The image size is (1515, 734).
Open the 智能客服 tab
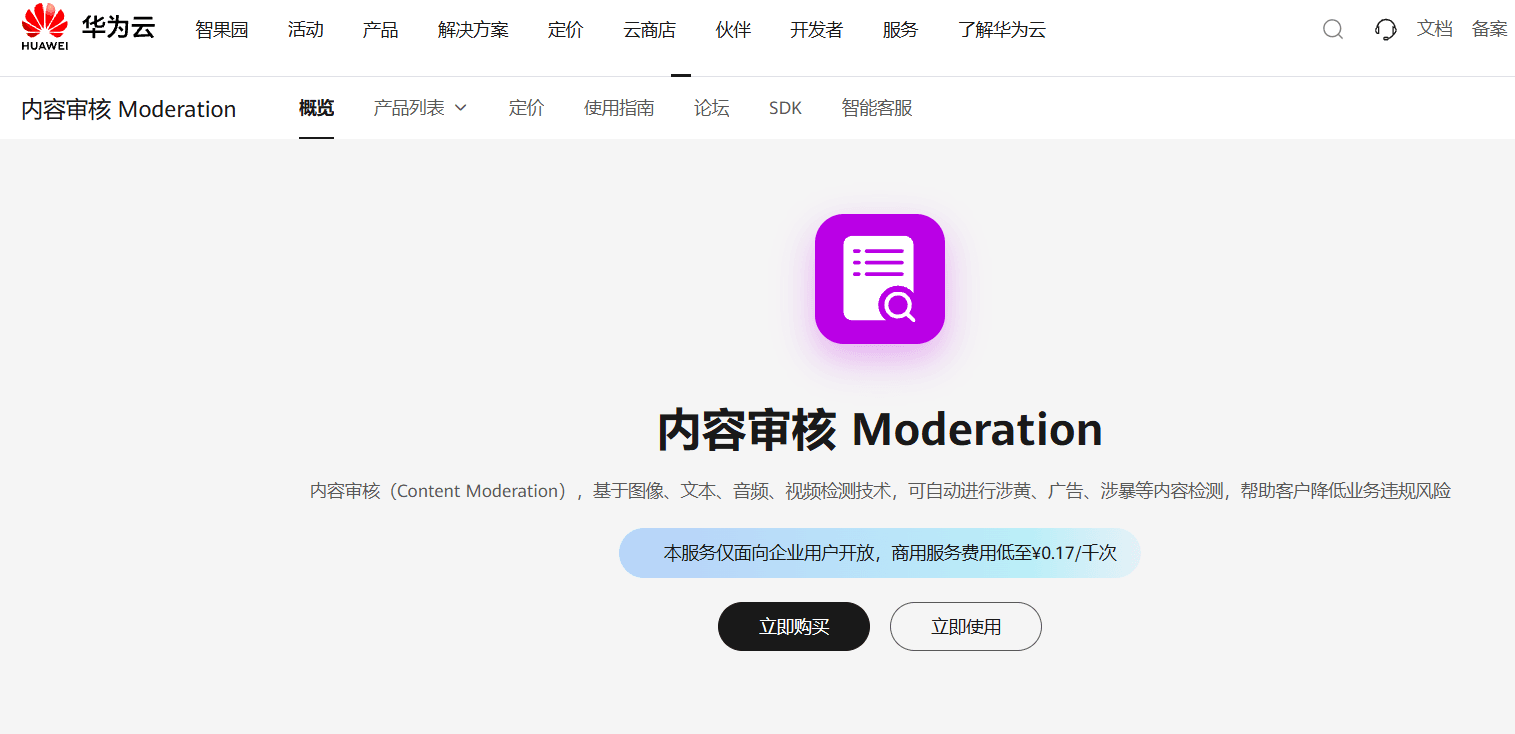pos(877,108)
